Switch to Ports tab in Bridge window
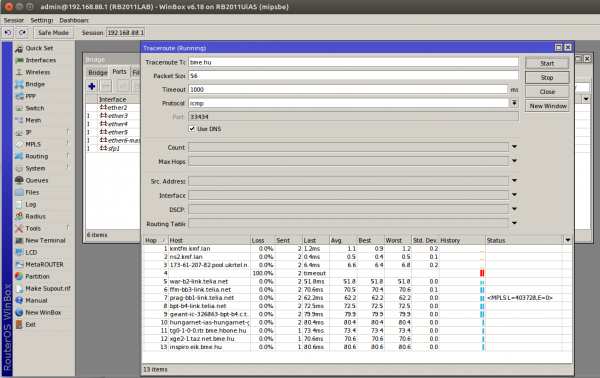Screen dimensions: 600x378 pyautogui.click(x=119, y=72)
